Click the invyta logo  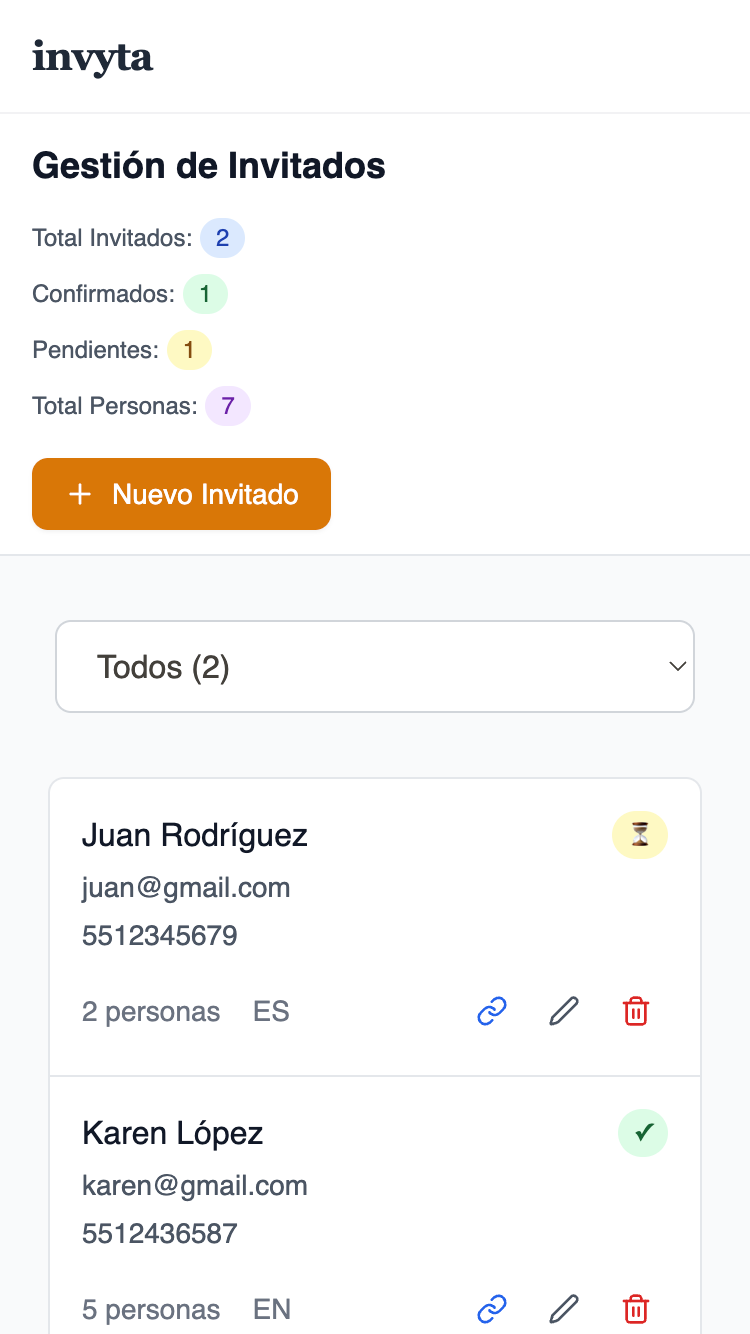(93, 57)
